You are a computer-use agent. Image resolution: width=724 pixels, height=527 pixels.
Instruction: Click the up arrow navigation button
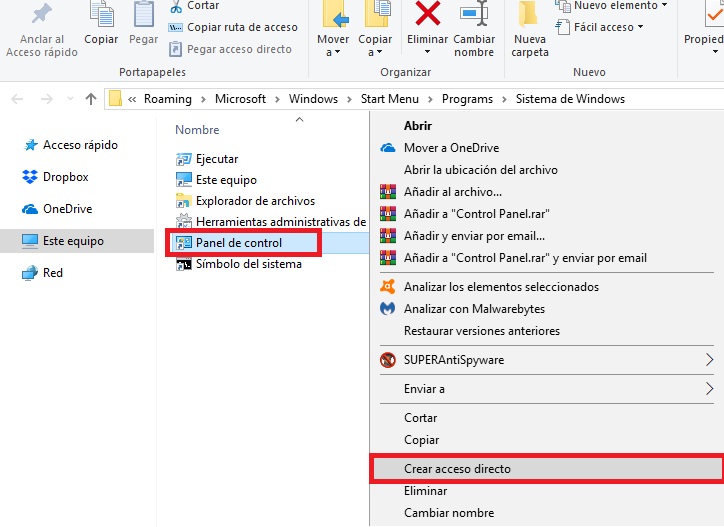91,99
